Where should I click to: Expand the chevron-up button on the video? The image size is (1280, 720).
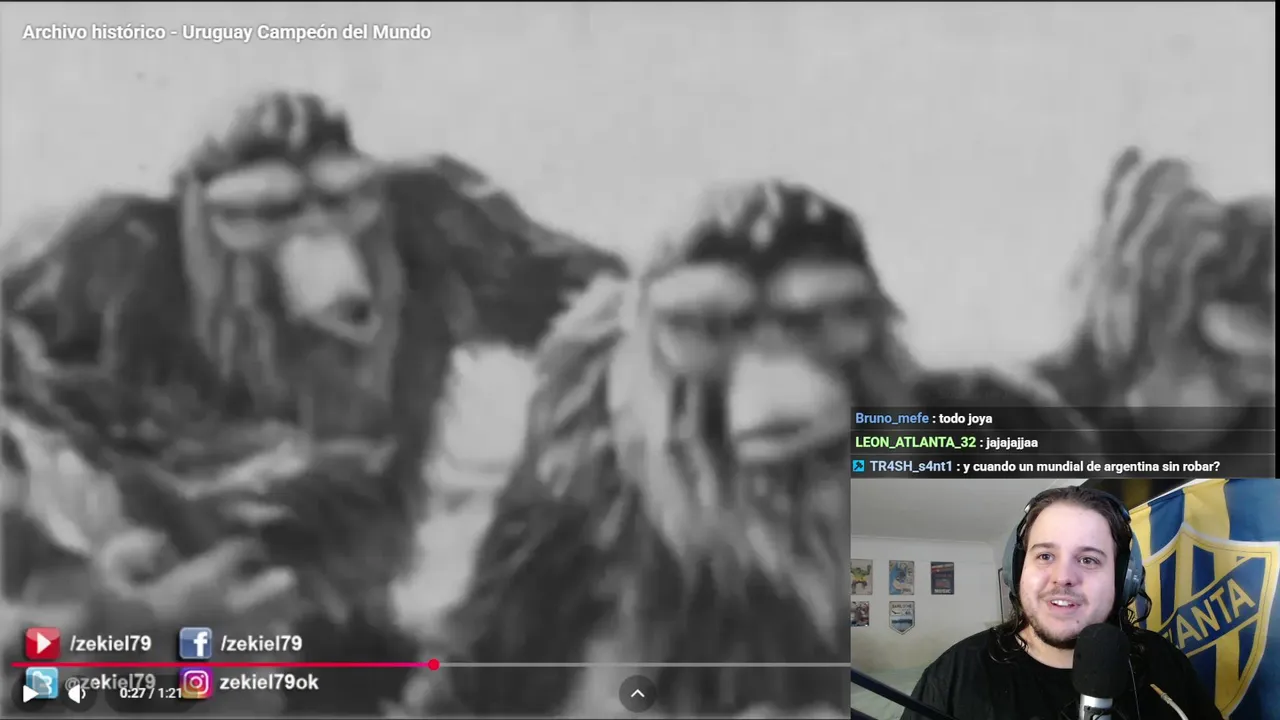click(637, 693)
